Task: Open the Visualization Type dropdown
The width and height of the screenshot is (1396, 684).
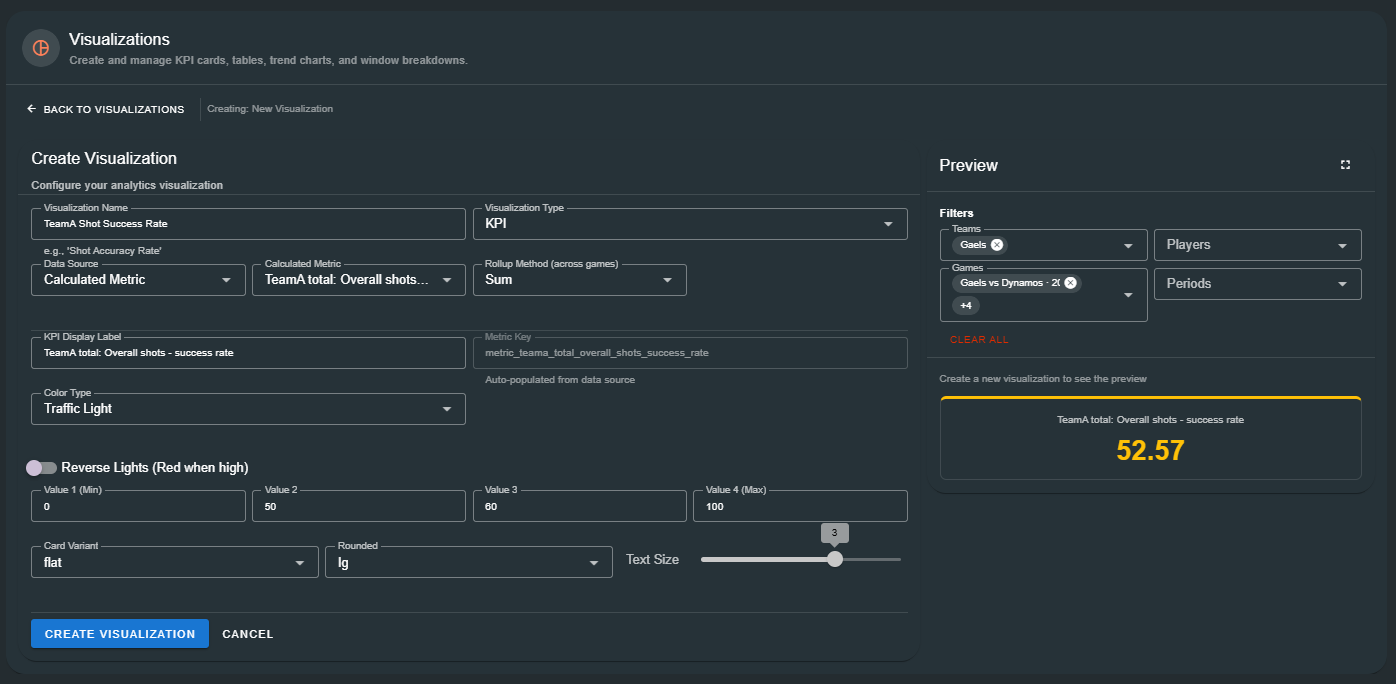Action: [690, 224]
